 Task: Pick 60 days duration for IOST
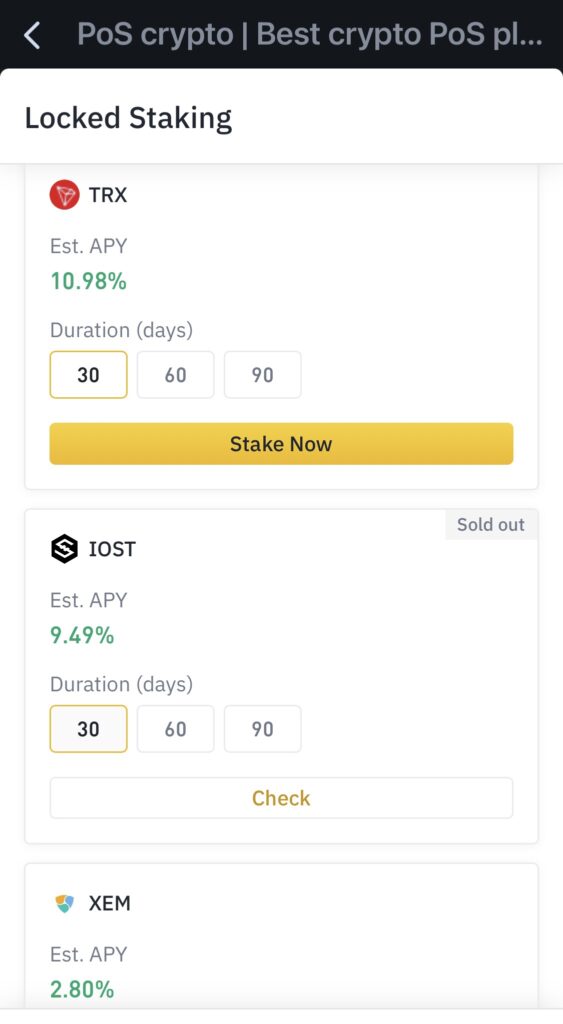pos(176,729)
